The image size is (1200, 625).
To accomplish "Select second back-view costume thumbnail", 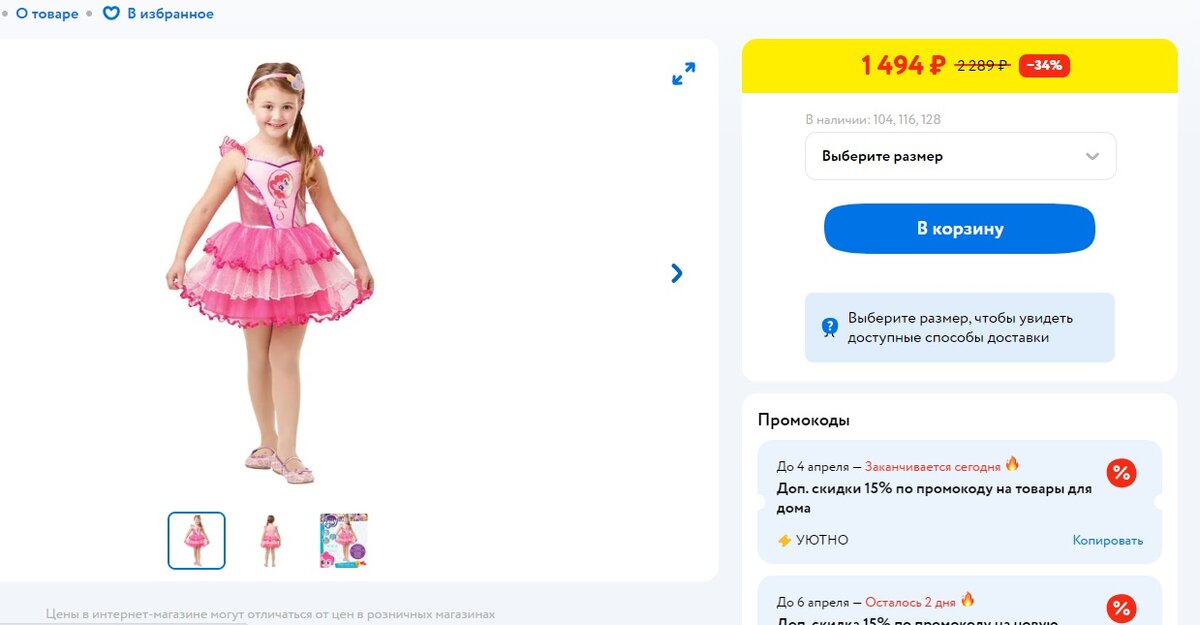I will pos(270,541).
